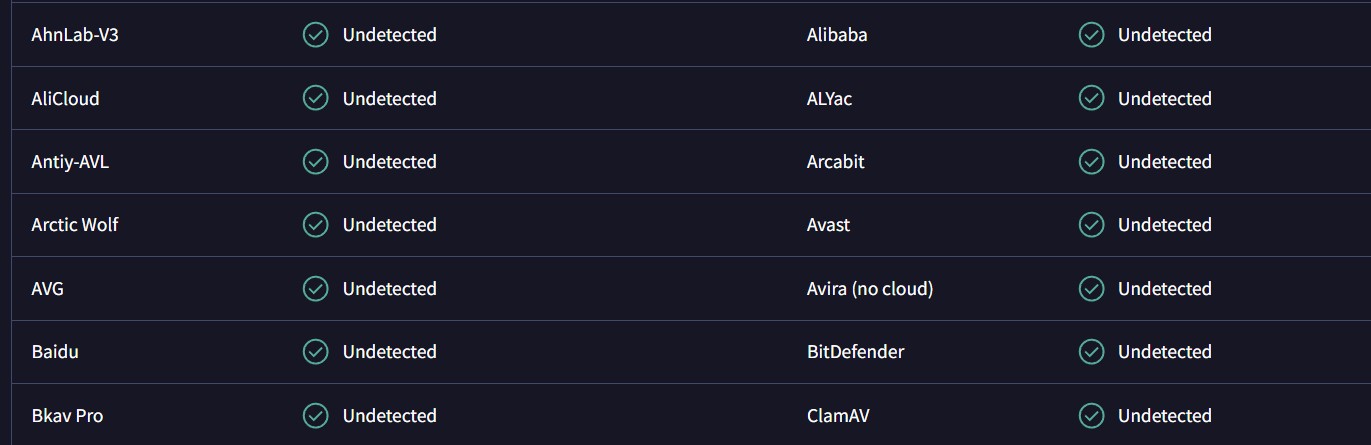Select the Arcabit checkmark icon
The width and height of the screenshot is (1371, 445).
coord(1091,161)
